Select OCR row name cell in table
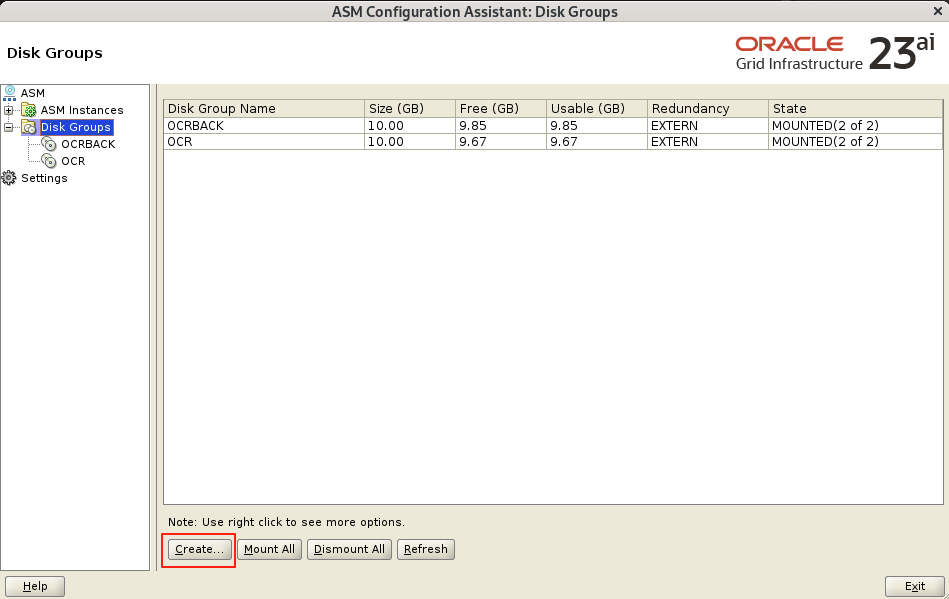Image resolution: width=949 pixels, height=599 pixels. 264,142
